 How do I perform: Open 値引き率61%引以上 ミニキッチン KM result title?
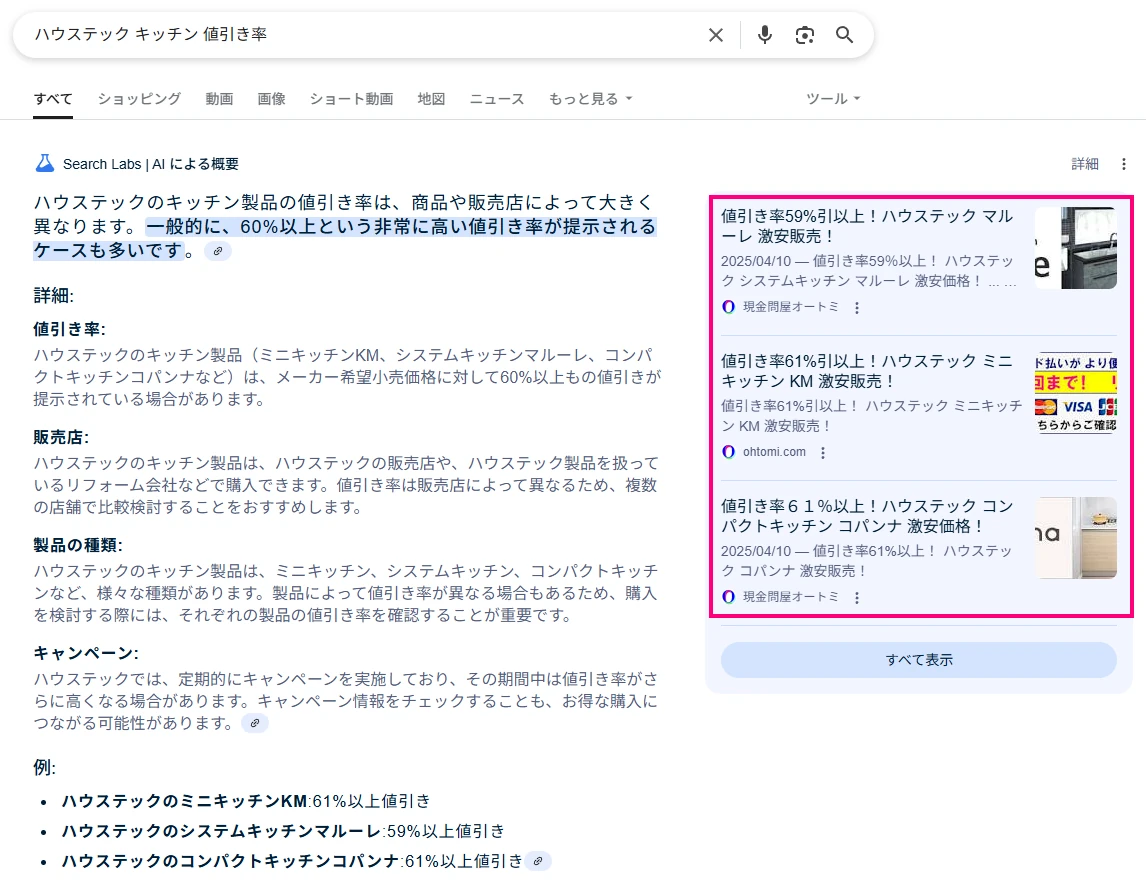click(867, 371)
